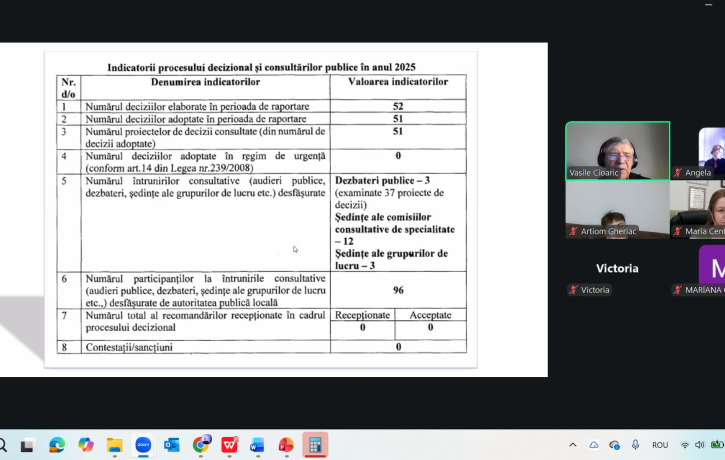Screen dimensions: 725x460
Task: Switch to the Word document on taskbar
Action: tap(257, 445)
